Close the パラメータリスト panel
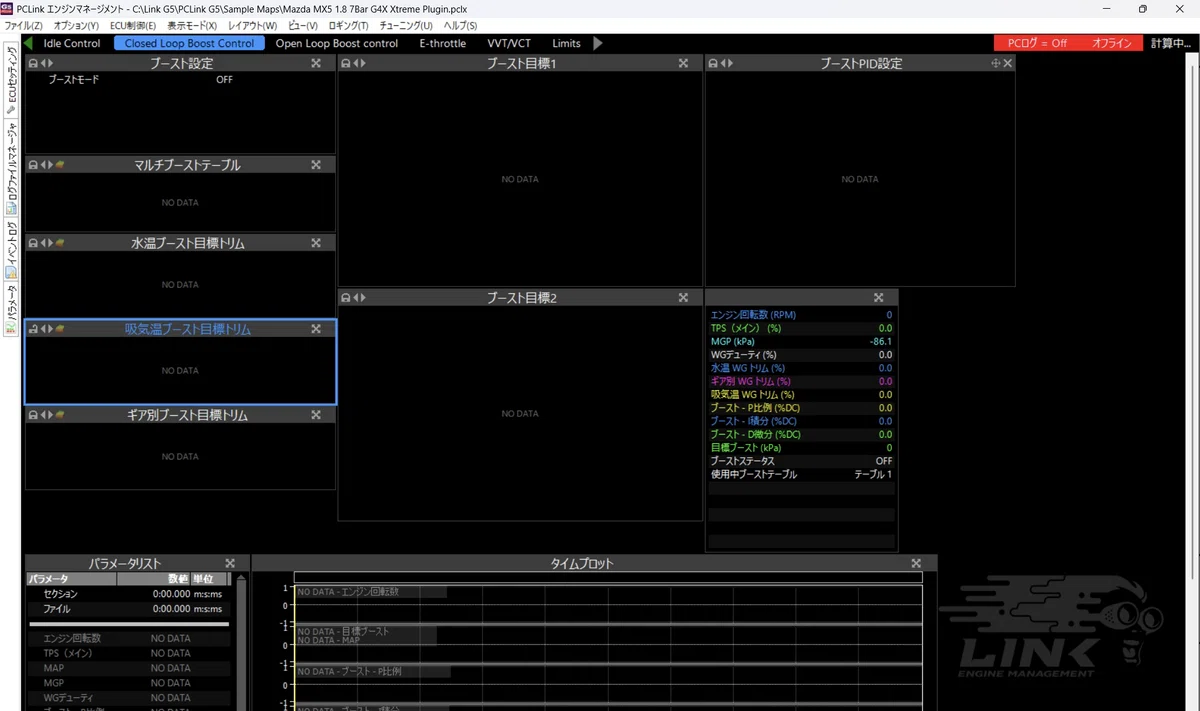The image size is (1200, 711). pos(230,564)
